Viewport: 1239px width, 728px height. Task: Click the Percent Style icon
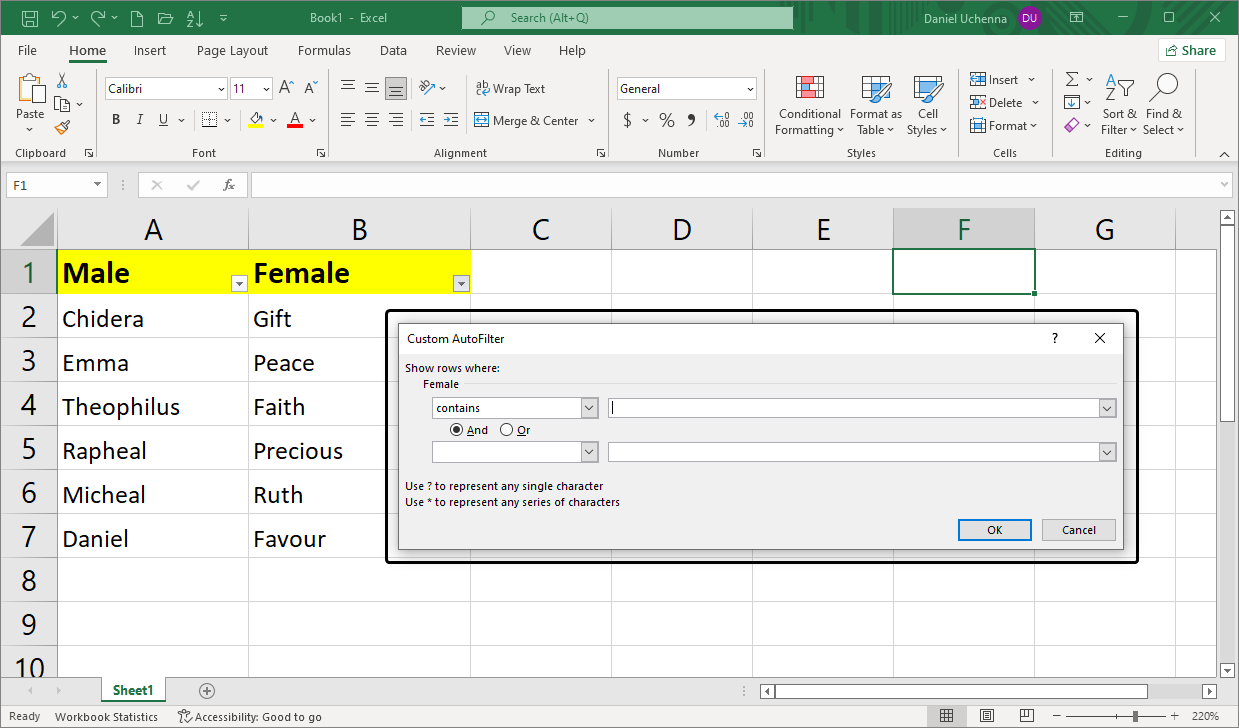tap(666, 120)
